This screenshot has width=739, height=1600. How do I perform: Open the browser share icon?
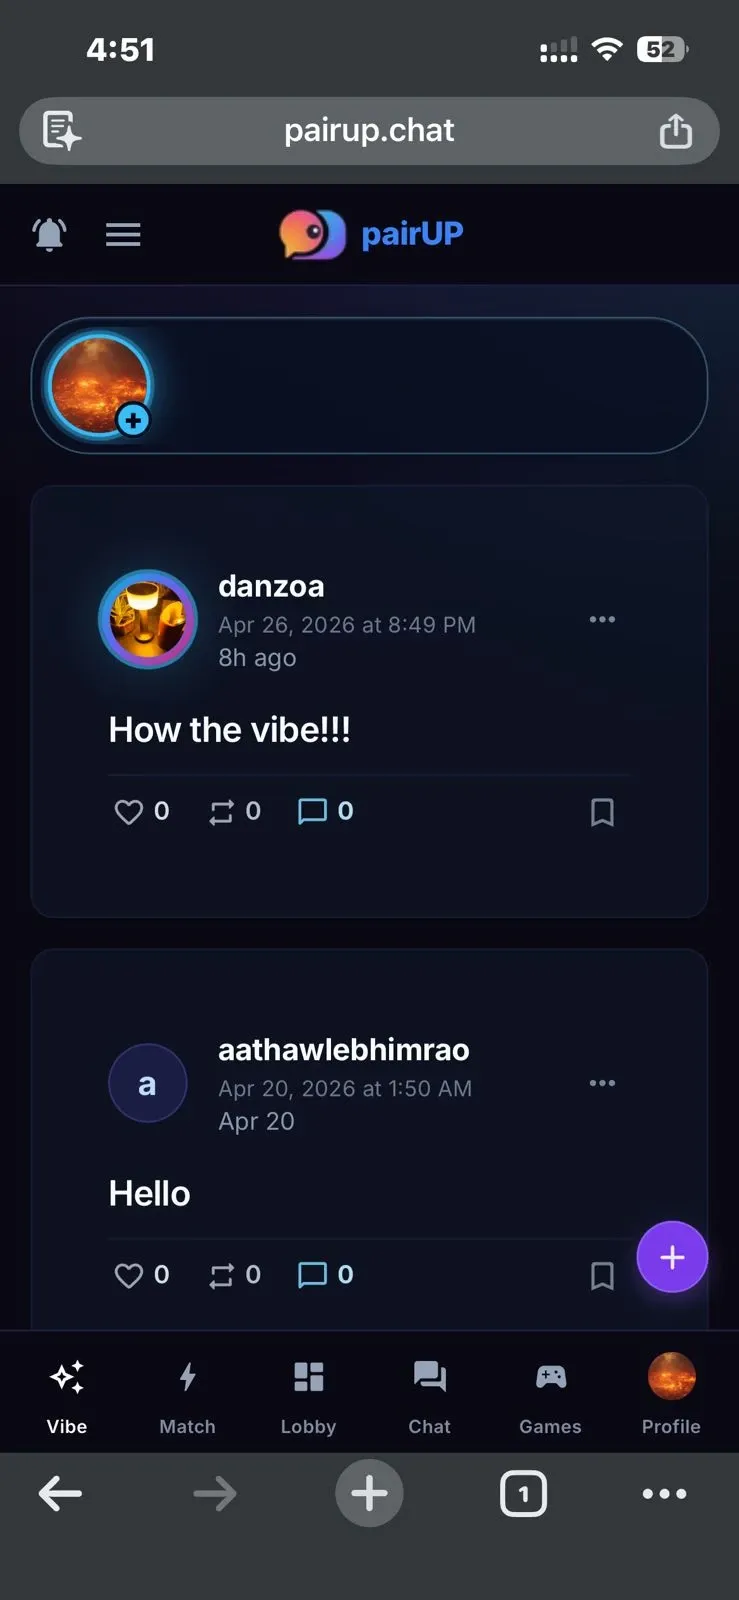676,131
